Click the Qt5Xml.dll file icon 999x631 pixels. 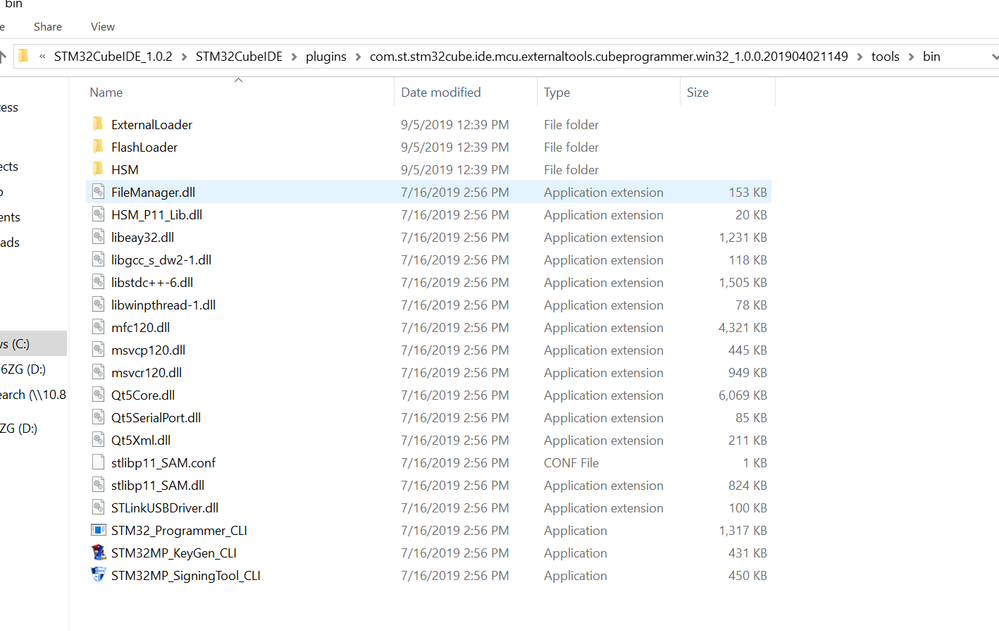click(98, 440)
